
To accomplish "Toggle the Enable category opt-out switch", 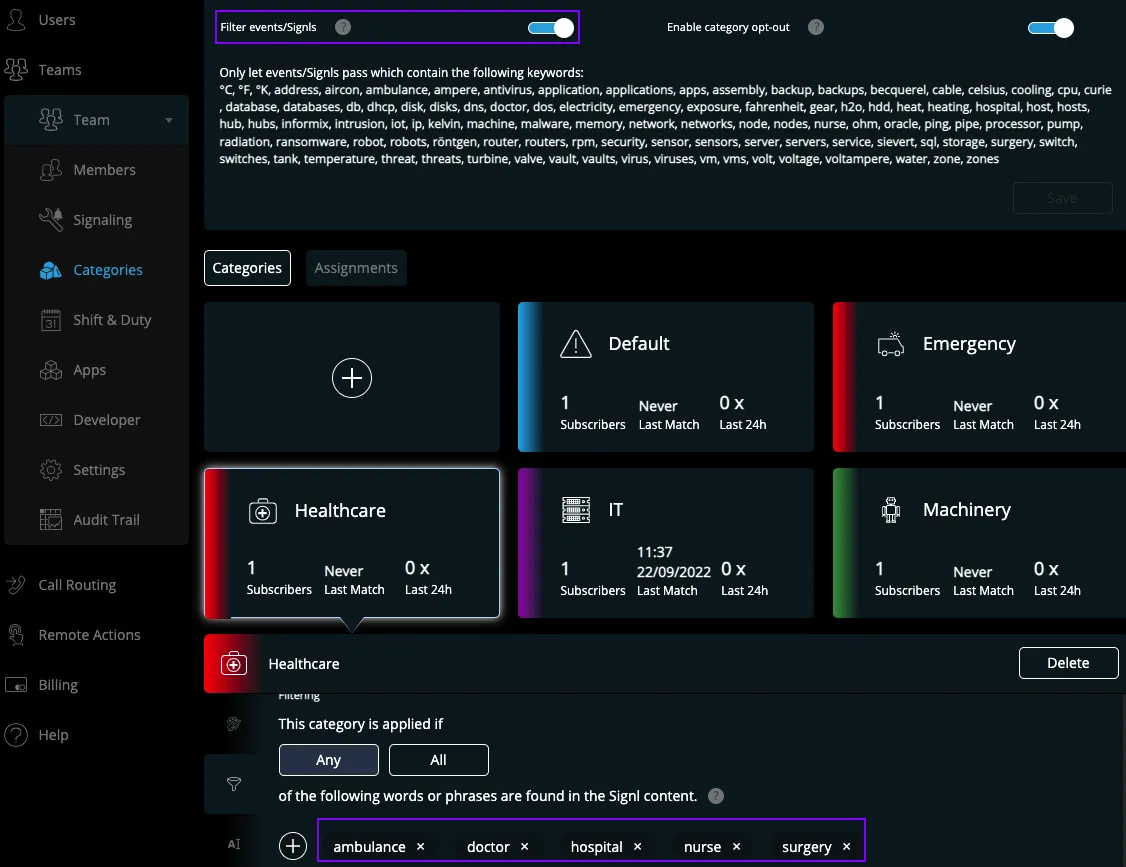I will [x=1051, y=28].
